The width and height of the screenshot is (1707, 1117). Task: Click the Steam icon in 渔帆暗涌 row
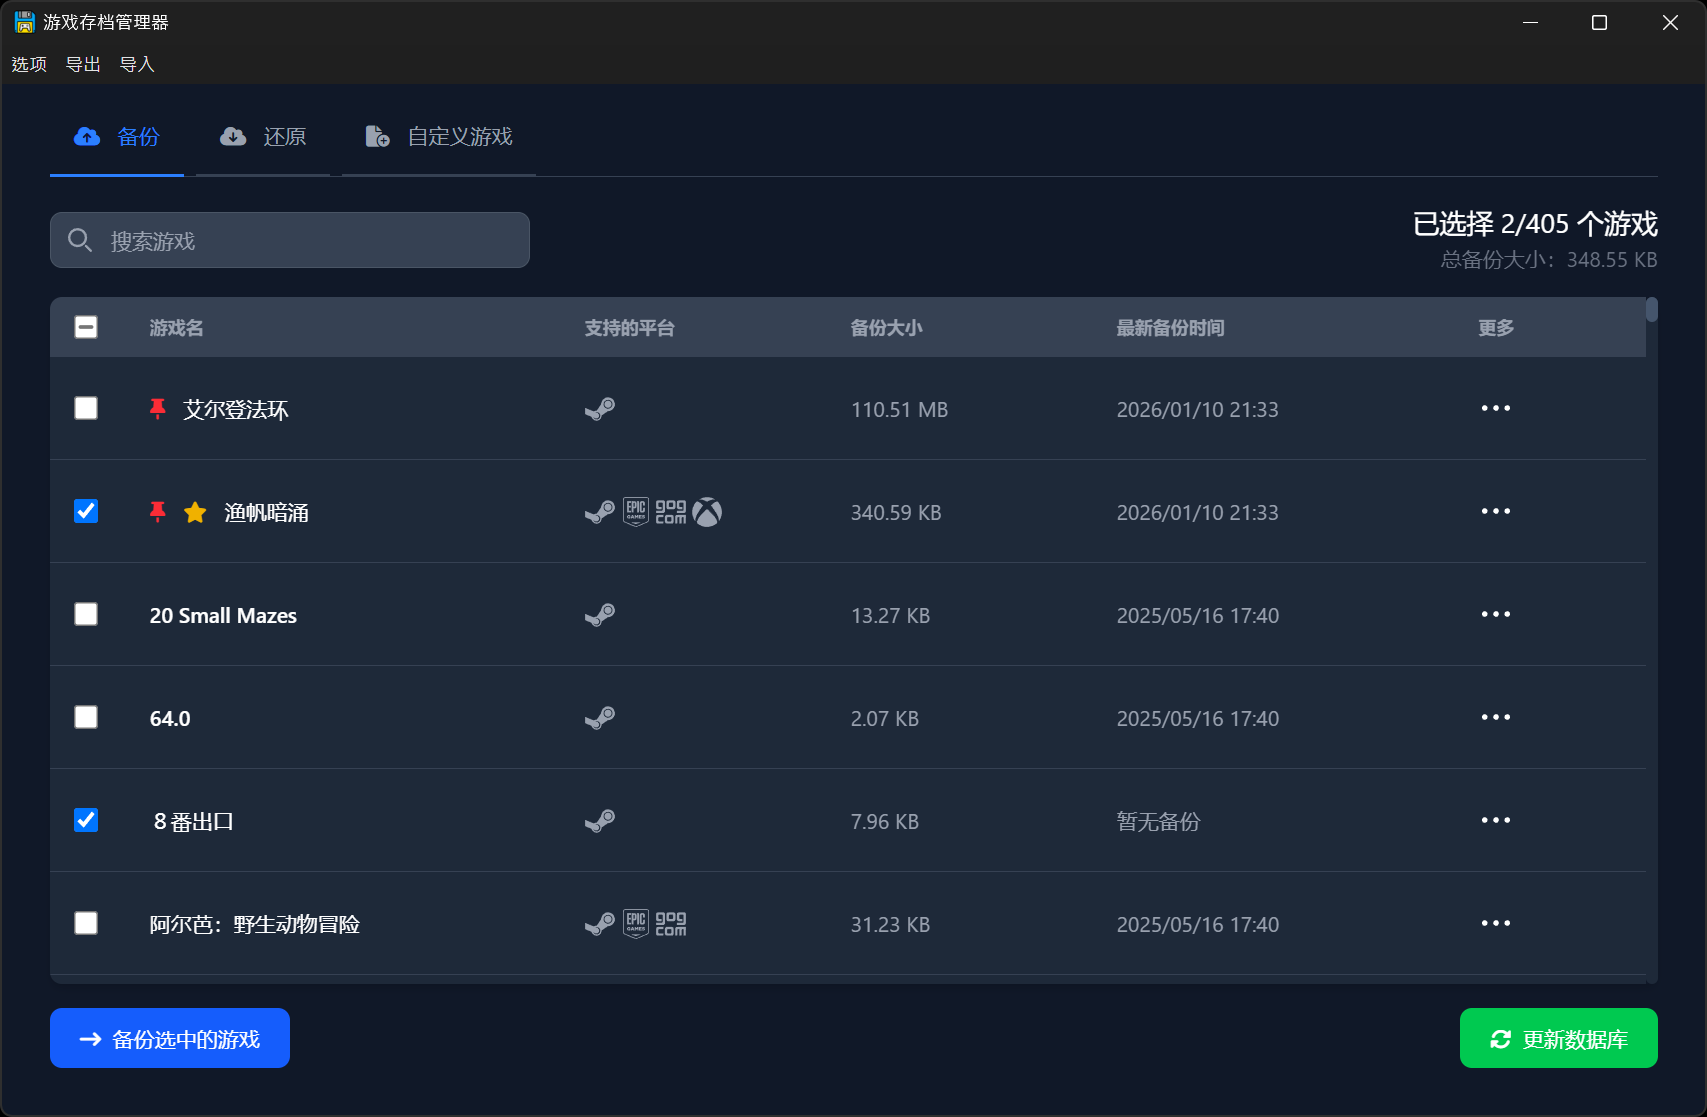click(600, 512)
